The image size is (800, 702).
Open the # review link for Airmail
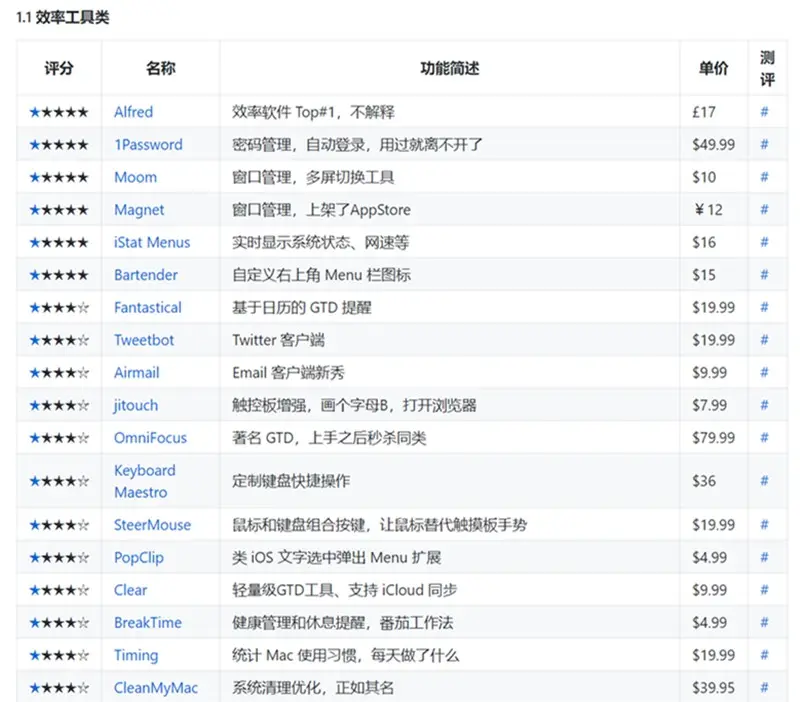tap(764, 373)
